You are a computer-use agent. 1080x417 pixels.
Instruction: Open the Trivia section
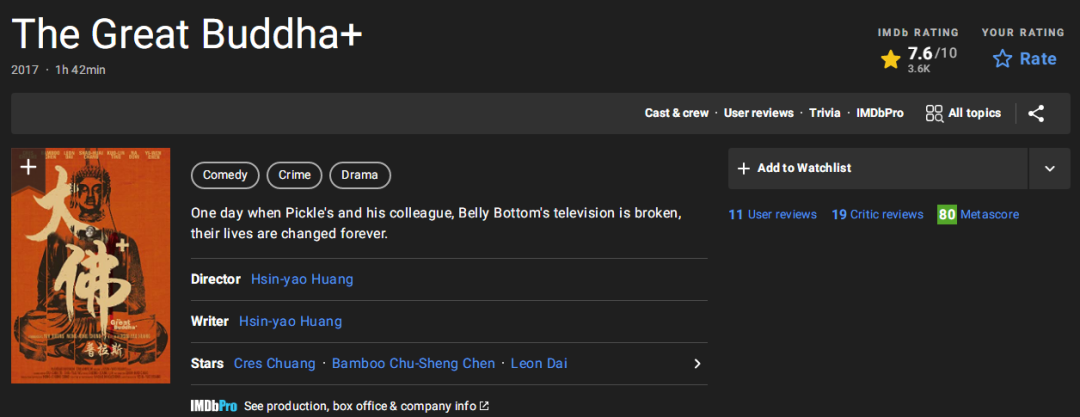click(x=825, y=113)
